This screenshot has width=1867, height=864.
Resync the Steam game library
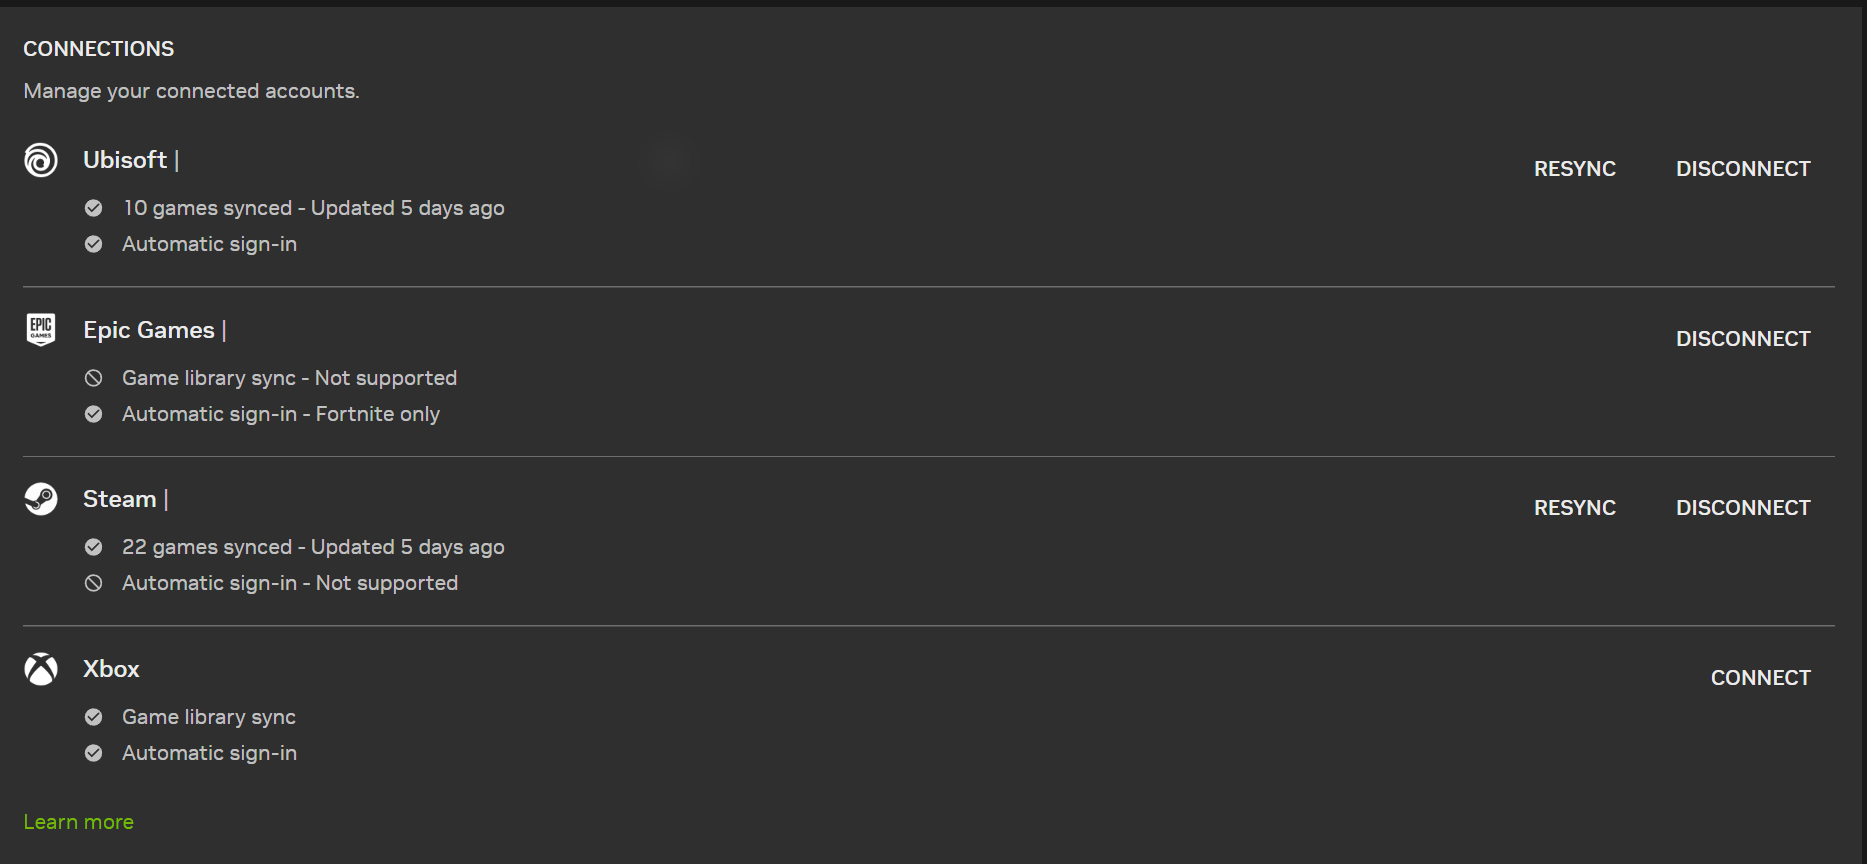1575,508
